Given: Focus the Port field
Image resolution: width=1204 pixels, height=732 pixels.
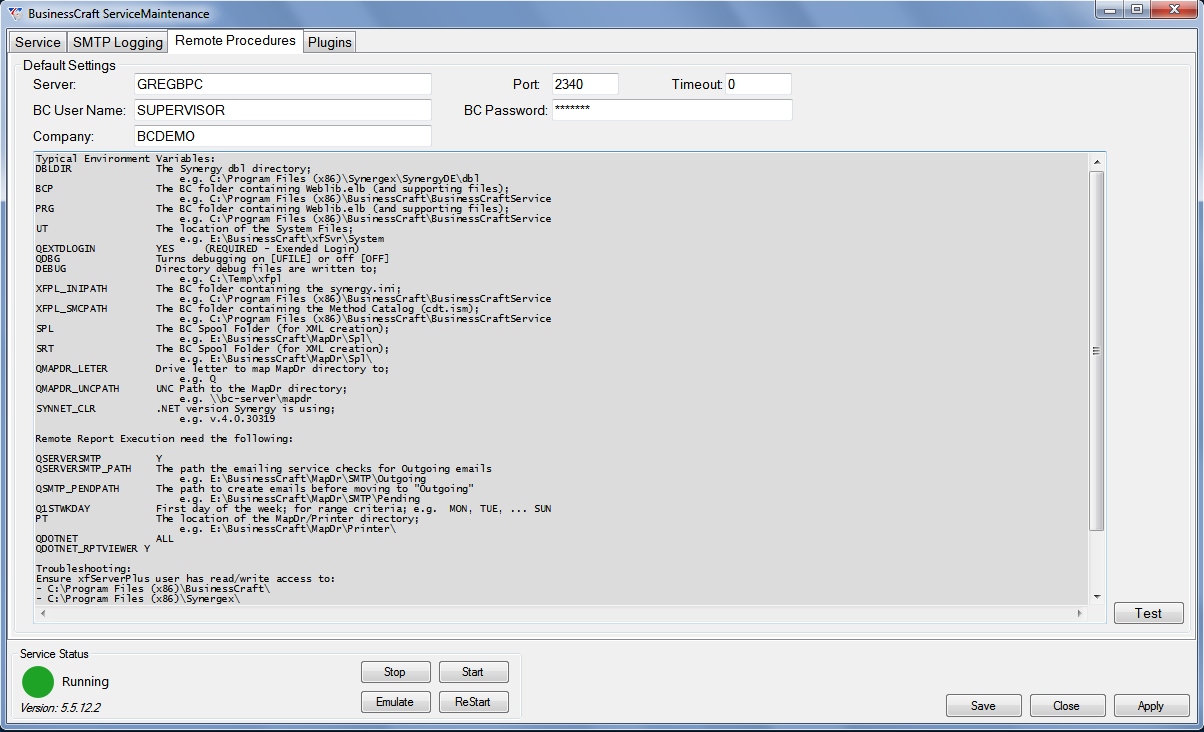Looking at the screenshot, I should [x=585, y=84].
